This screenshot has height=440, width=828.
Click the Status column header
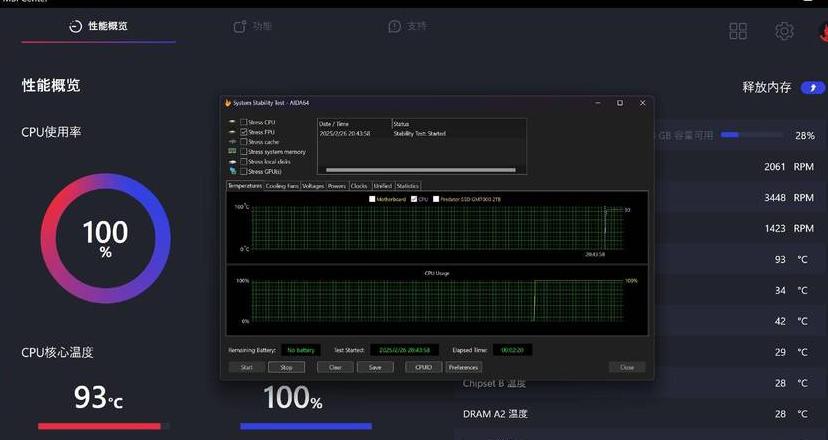point(458,124)
